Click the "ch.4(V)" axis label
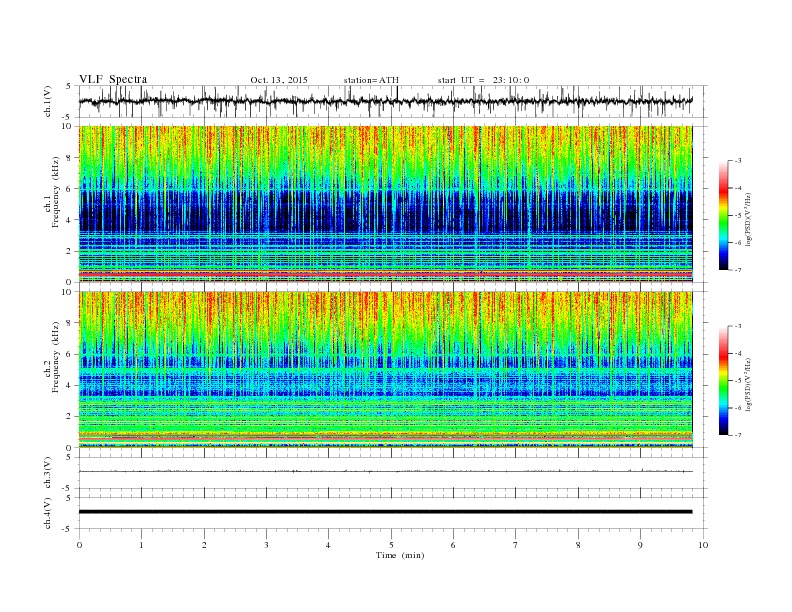This screenshot has height=612, width=792. click(x=48, y=513)
